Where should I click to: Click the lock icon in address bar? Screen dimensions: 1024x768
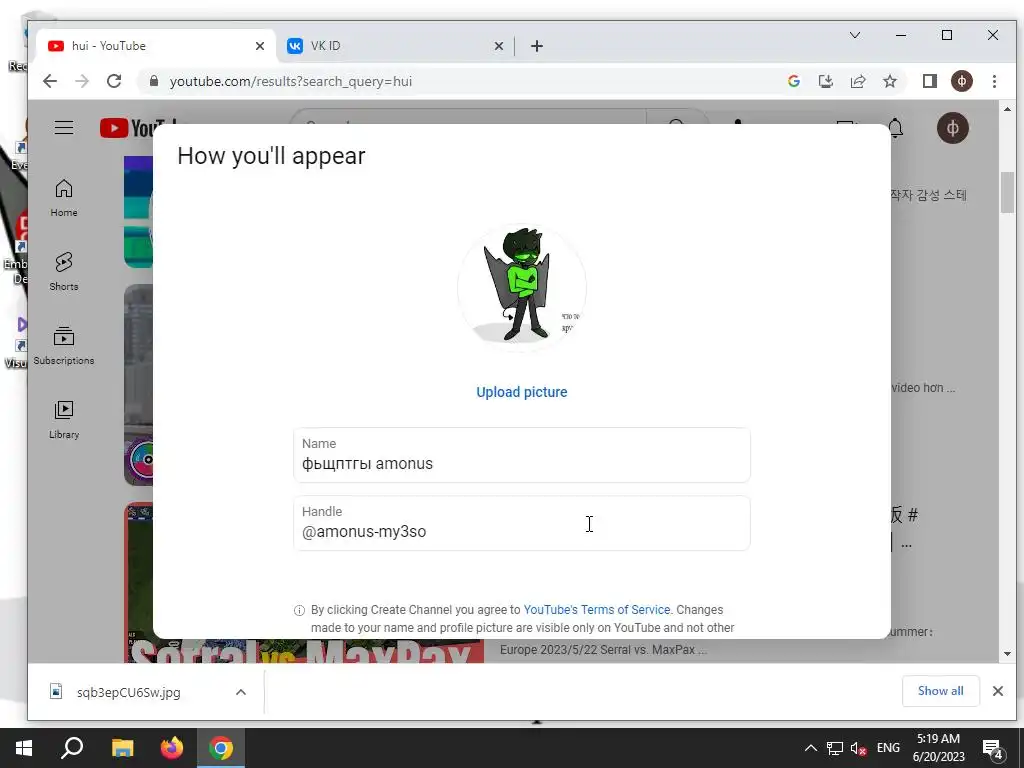[x=154, y=81]
